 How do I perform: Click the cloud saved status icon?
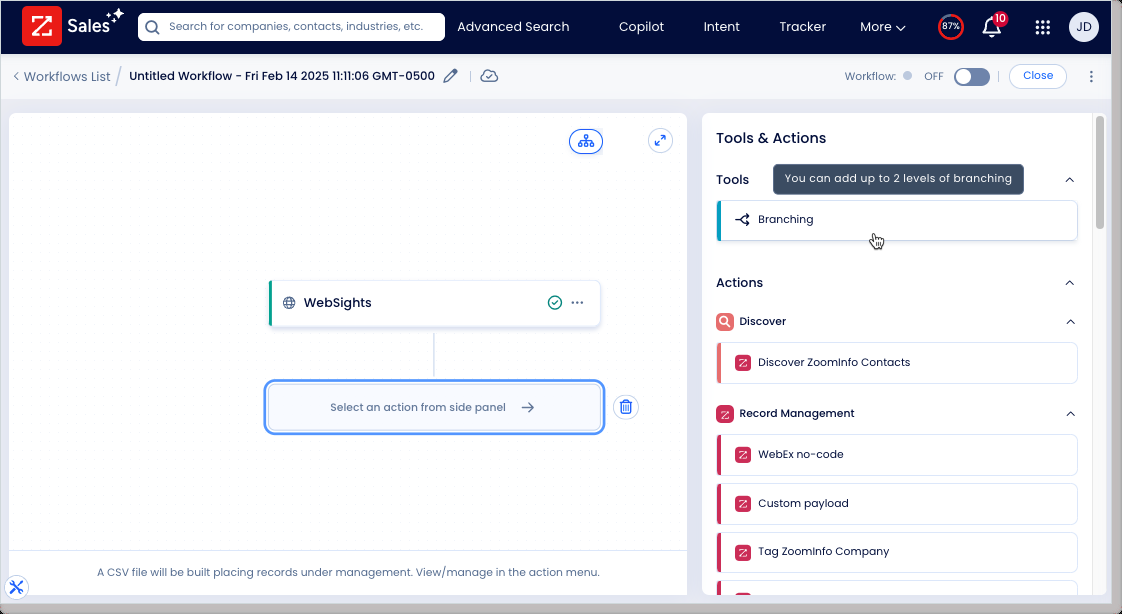coord(489,76)
